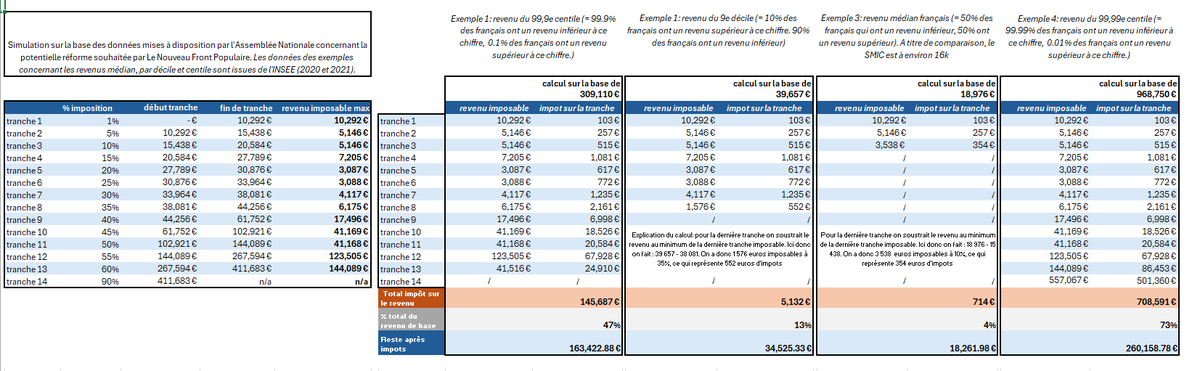Image resolution: width=1200 pixels, height=371 pixels.
Task: Select the 9e décile example description
Action: 719,31
